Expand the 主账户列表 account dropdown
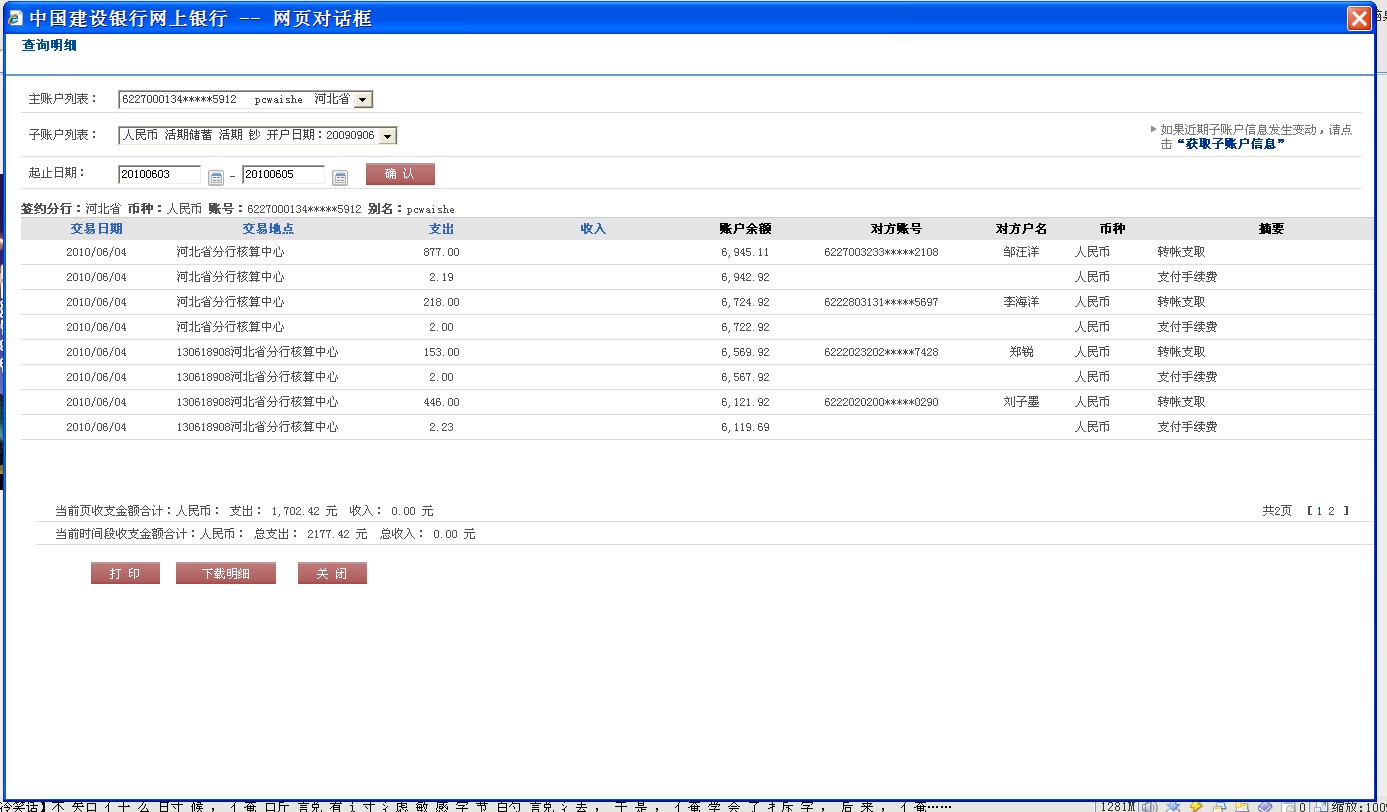The width and height of the screenshot is (1387, 812). pyautogui.click(x=363, y=99)
